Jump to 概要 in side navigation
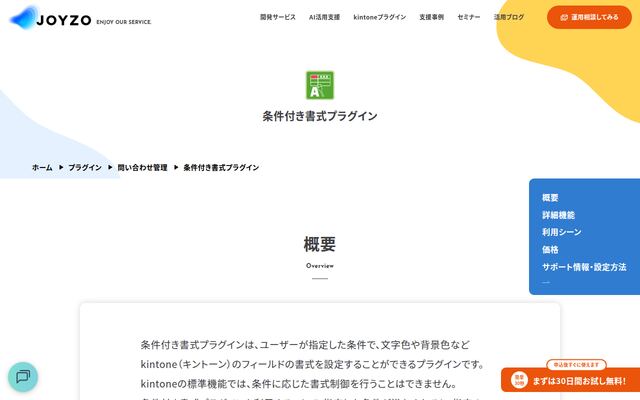640x400 pixels. tap(550, 198)
